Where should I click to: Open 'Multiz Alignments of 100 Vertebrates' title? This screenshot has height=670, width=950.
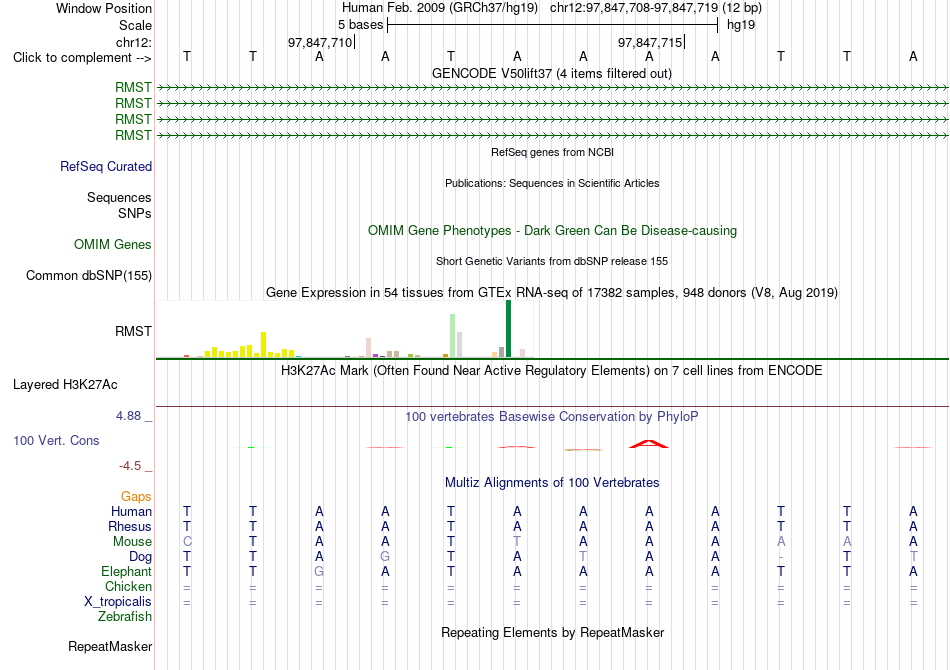[552, 483]
